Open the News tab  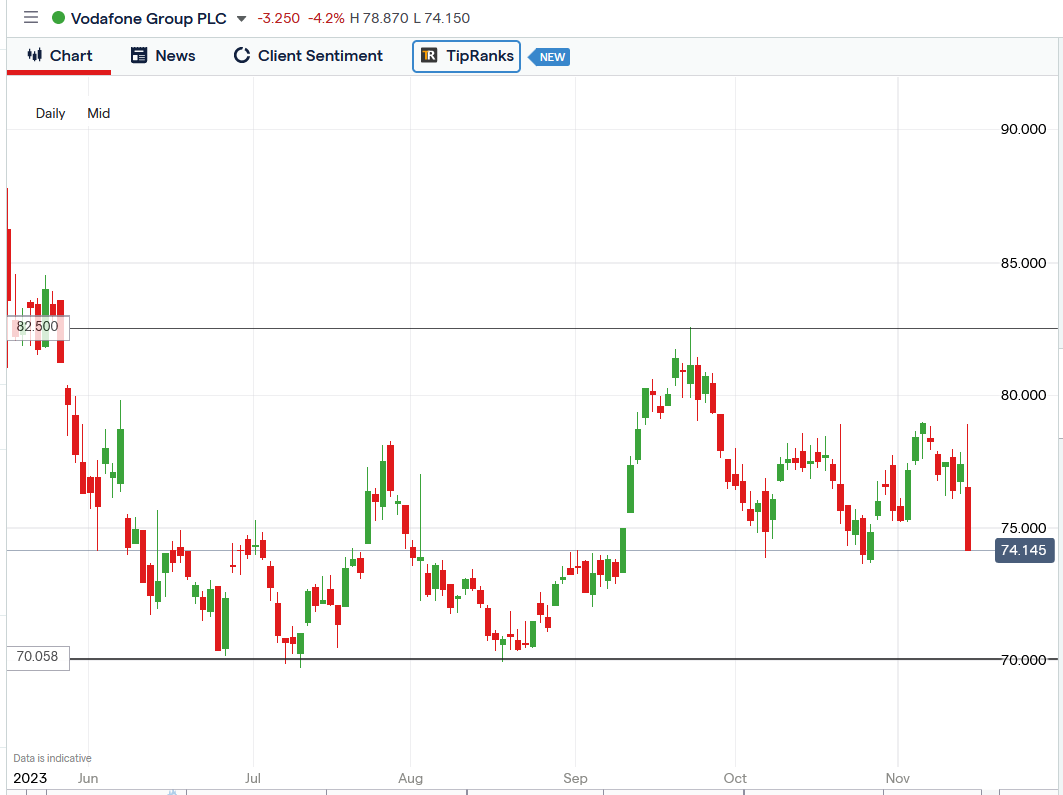[163, 56]
